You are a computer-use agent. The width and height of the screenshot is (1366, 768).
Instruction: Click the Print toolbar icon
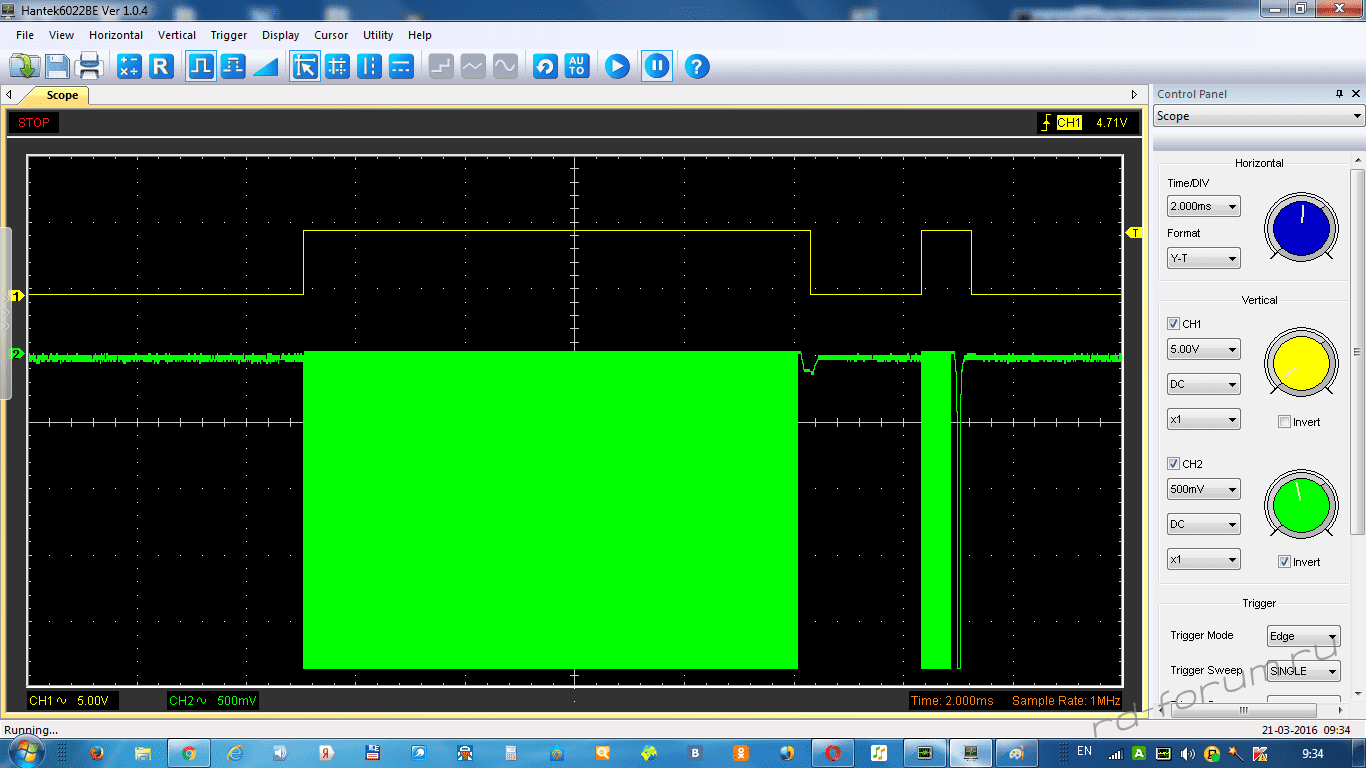click(90, 67)
